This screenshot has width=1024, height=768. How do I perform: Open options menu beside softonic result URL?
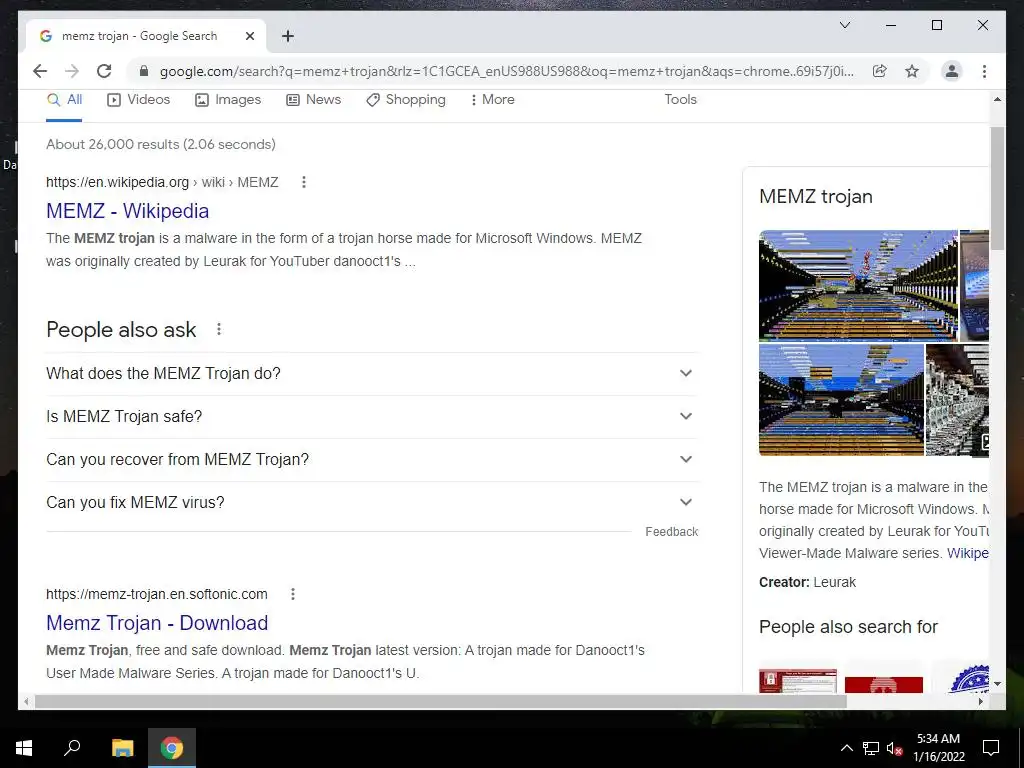(293, 594)
